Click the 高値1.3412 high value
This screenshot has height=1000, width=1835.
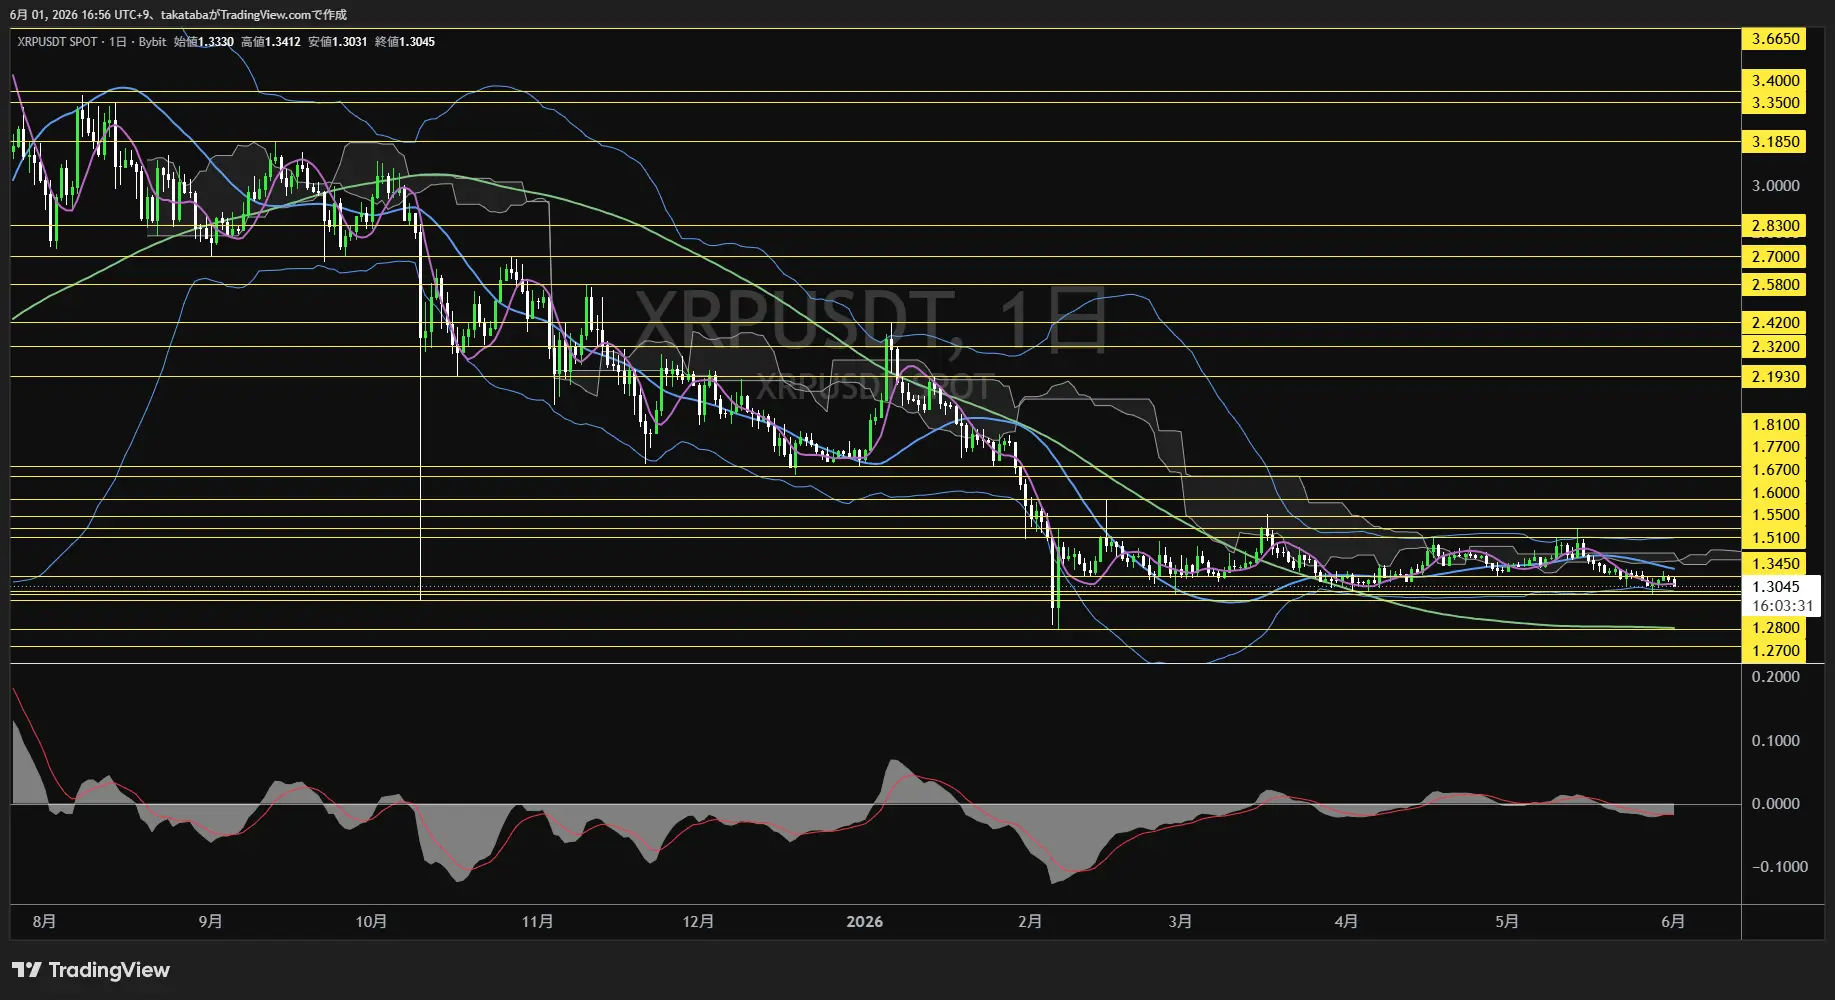pyautogui.click(x=271, y=42)
